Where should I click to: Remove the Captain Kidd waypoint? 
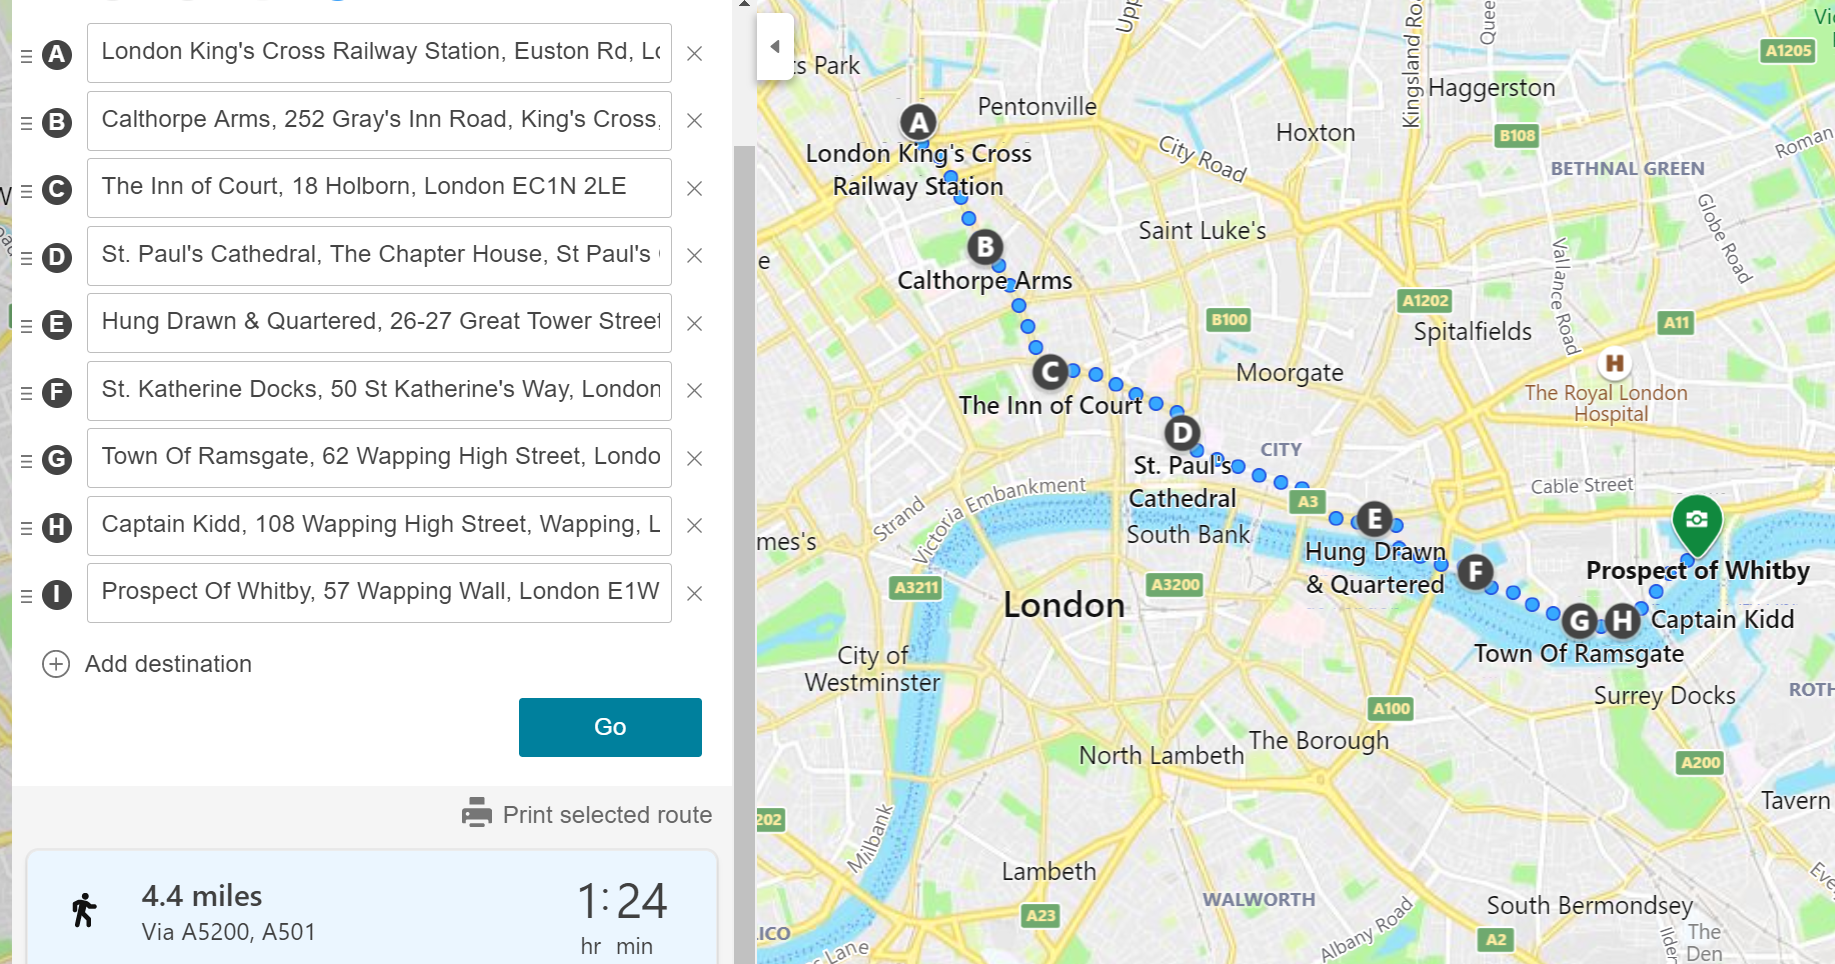pyautogui.click(x=694, y=525)
